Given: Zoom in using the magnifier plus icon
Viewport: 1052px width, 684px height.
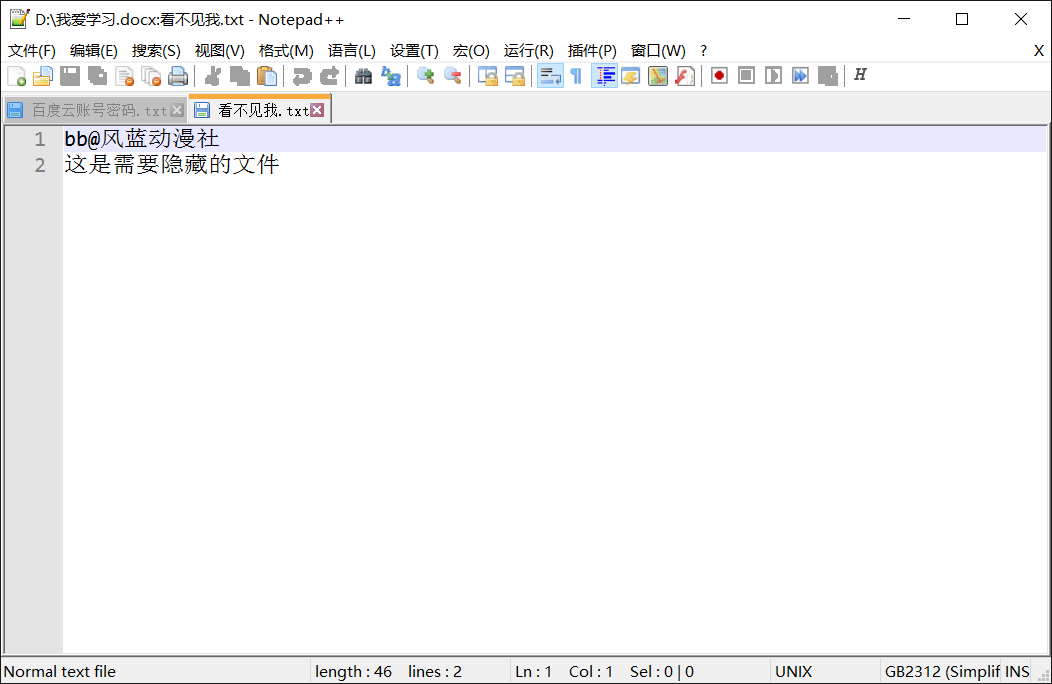Looking at the screenshot, I should pos(426,76).
